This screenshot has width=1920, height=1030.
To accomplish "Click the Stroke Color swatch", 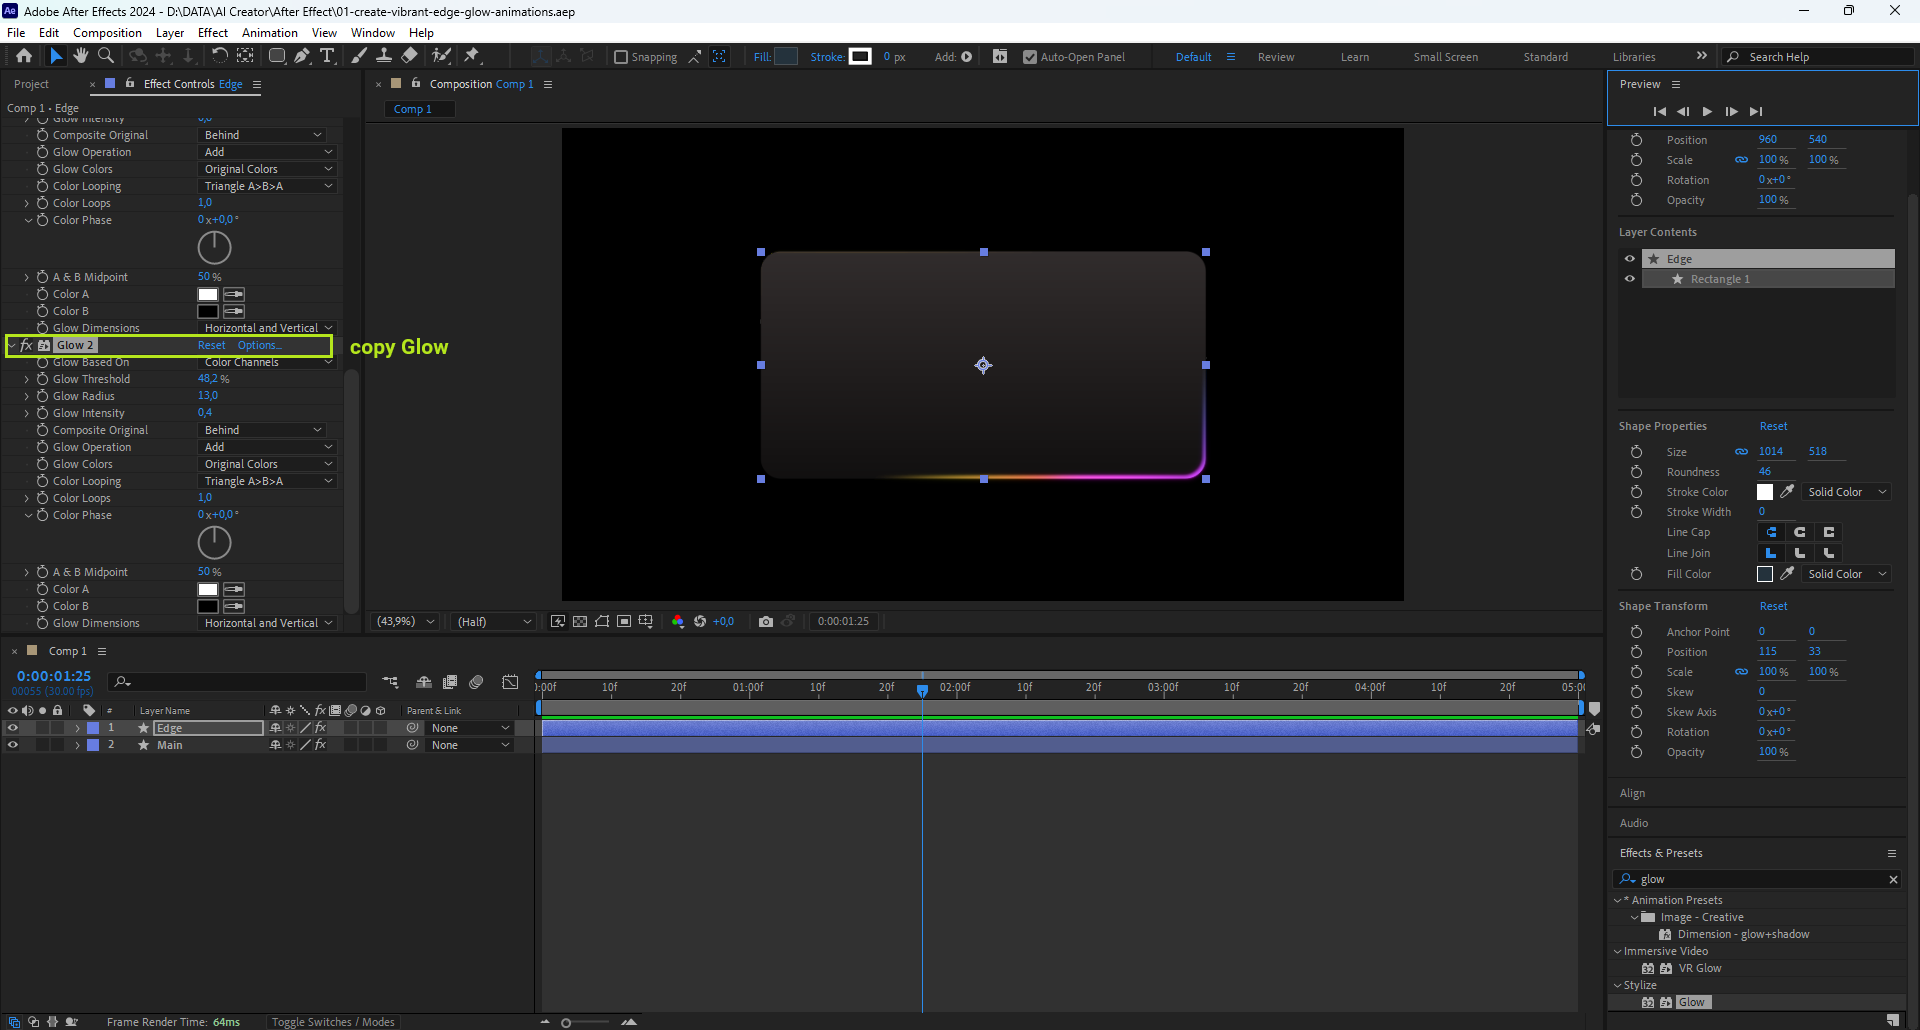I will click(x=1765, y=492).
